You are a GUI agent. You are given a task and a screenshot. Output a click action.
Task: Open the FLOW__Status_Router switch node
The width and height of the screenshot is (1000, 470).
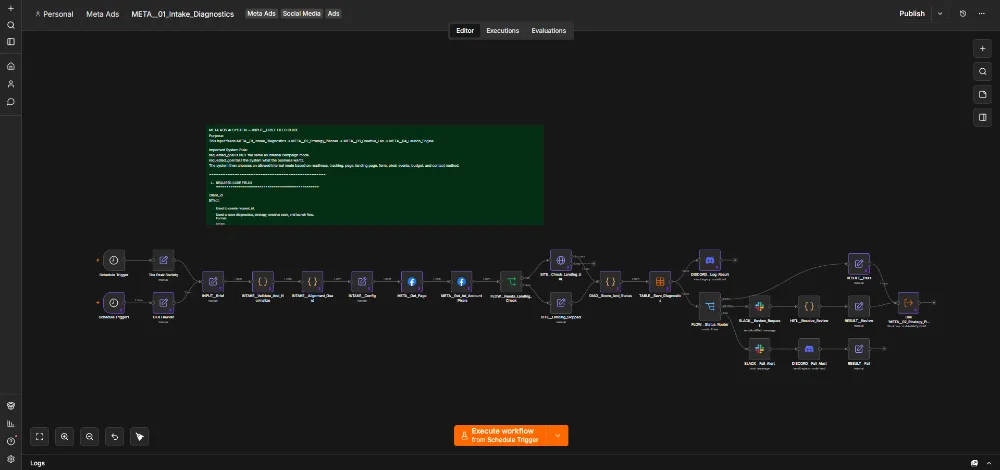(710, 307)
